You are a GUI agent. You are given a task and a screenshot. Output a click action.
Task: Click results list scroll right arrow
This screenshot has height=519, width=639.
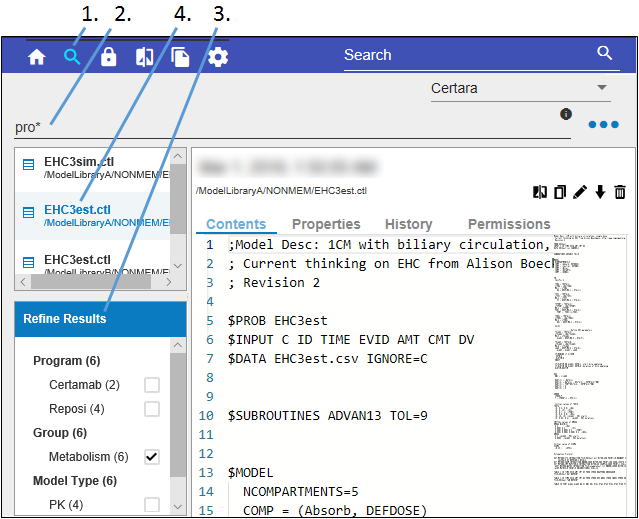pos(168,282)
